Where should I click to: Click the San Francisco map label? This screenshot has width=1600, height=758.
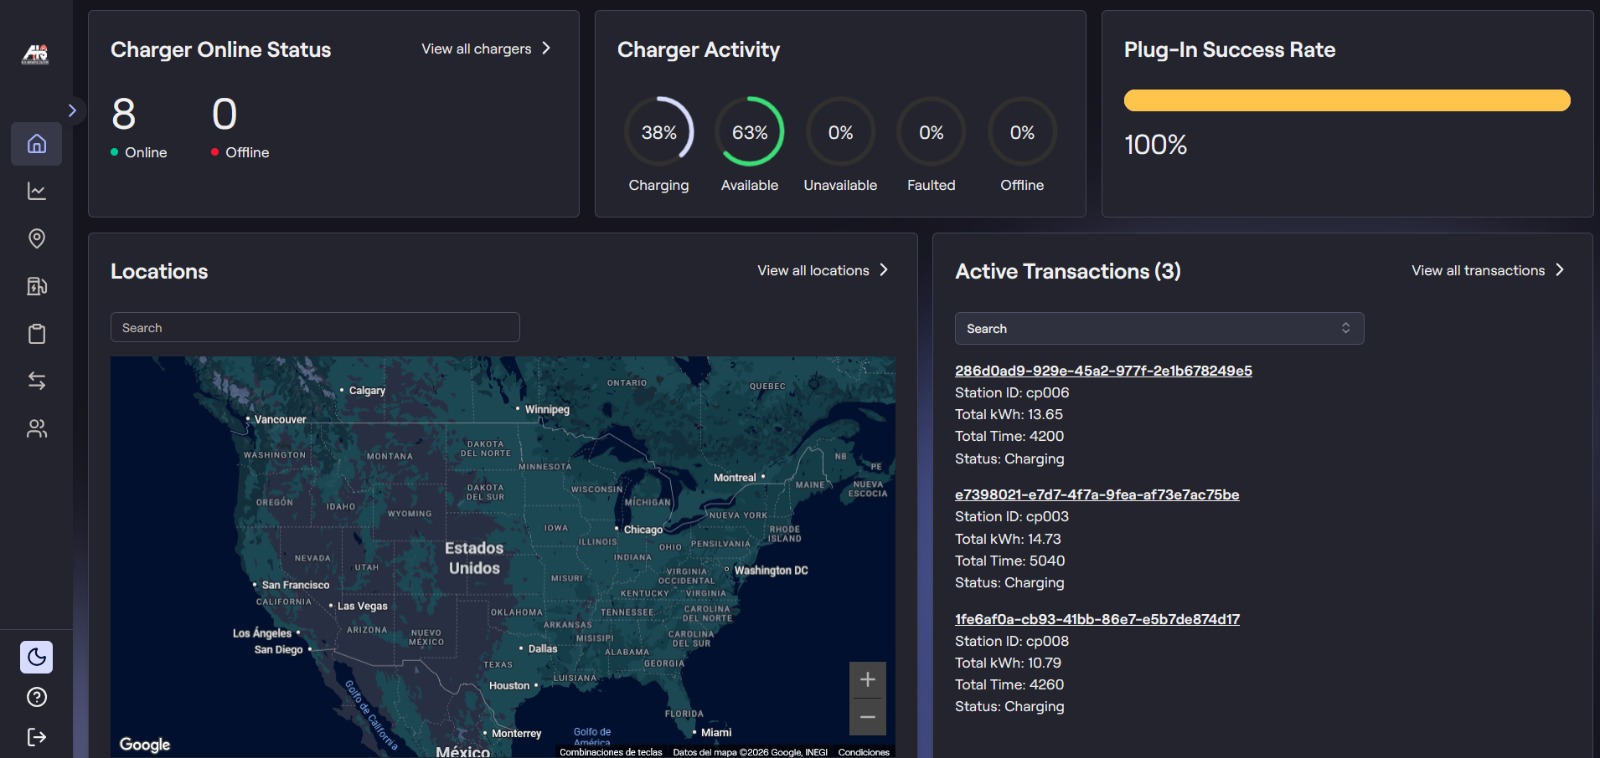295,585
